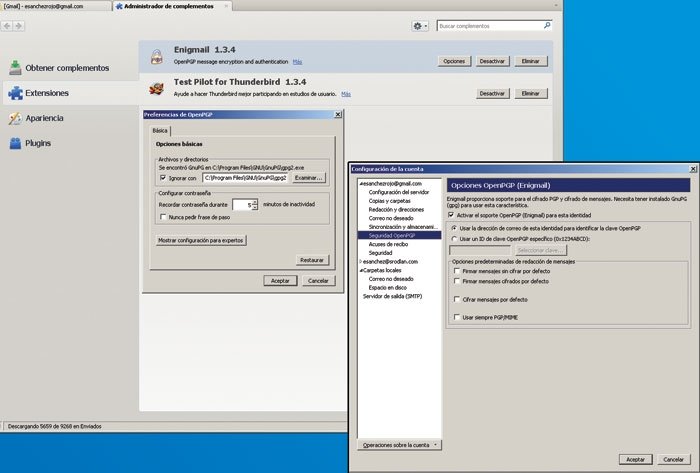
Task: Increase minutes with the spinner up arrow
Action: tap(254, 202)
